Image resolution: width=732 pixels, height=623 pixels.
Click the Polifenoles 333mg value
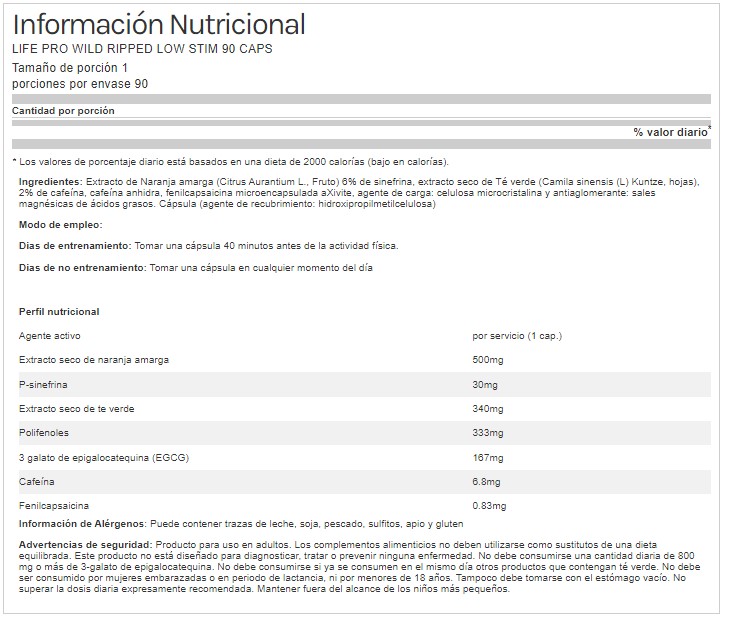tap(487, 432)
